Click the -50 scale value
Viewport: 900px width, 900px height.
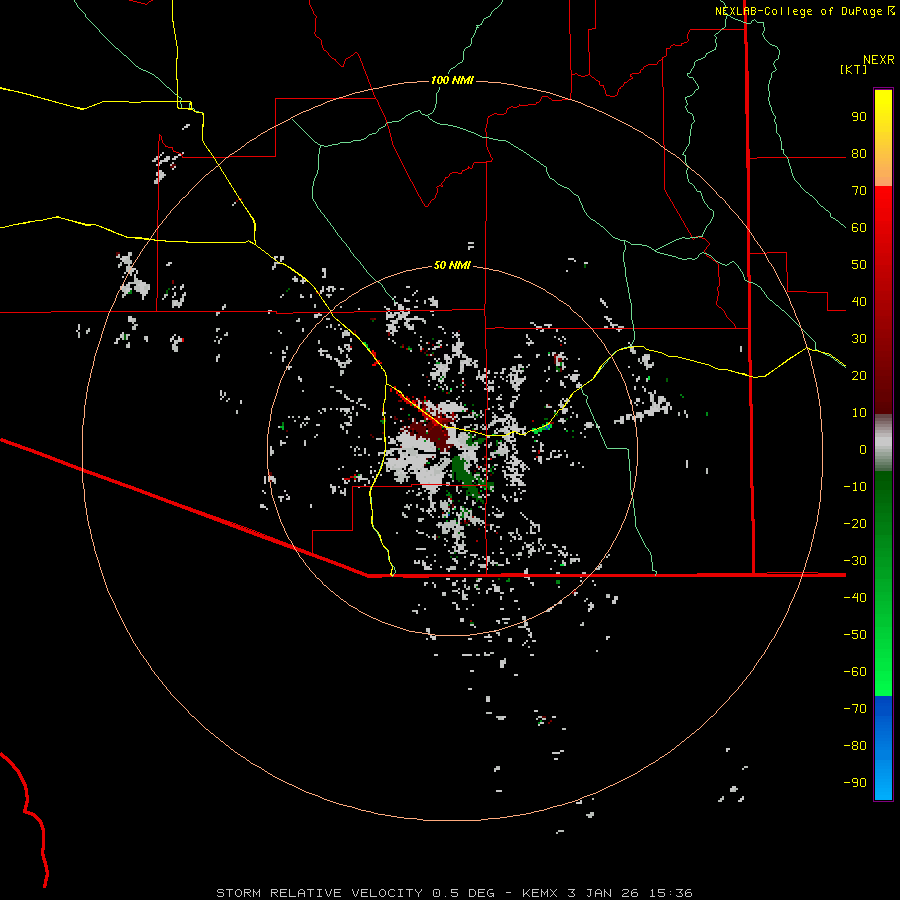pos(855,634)
